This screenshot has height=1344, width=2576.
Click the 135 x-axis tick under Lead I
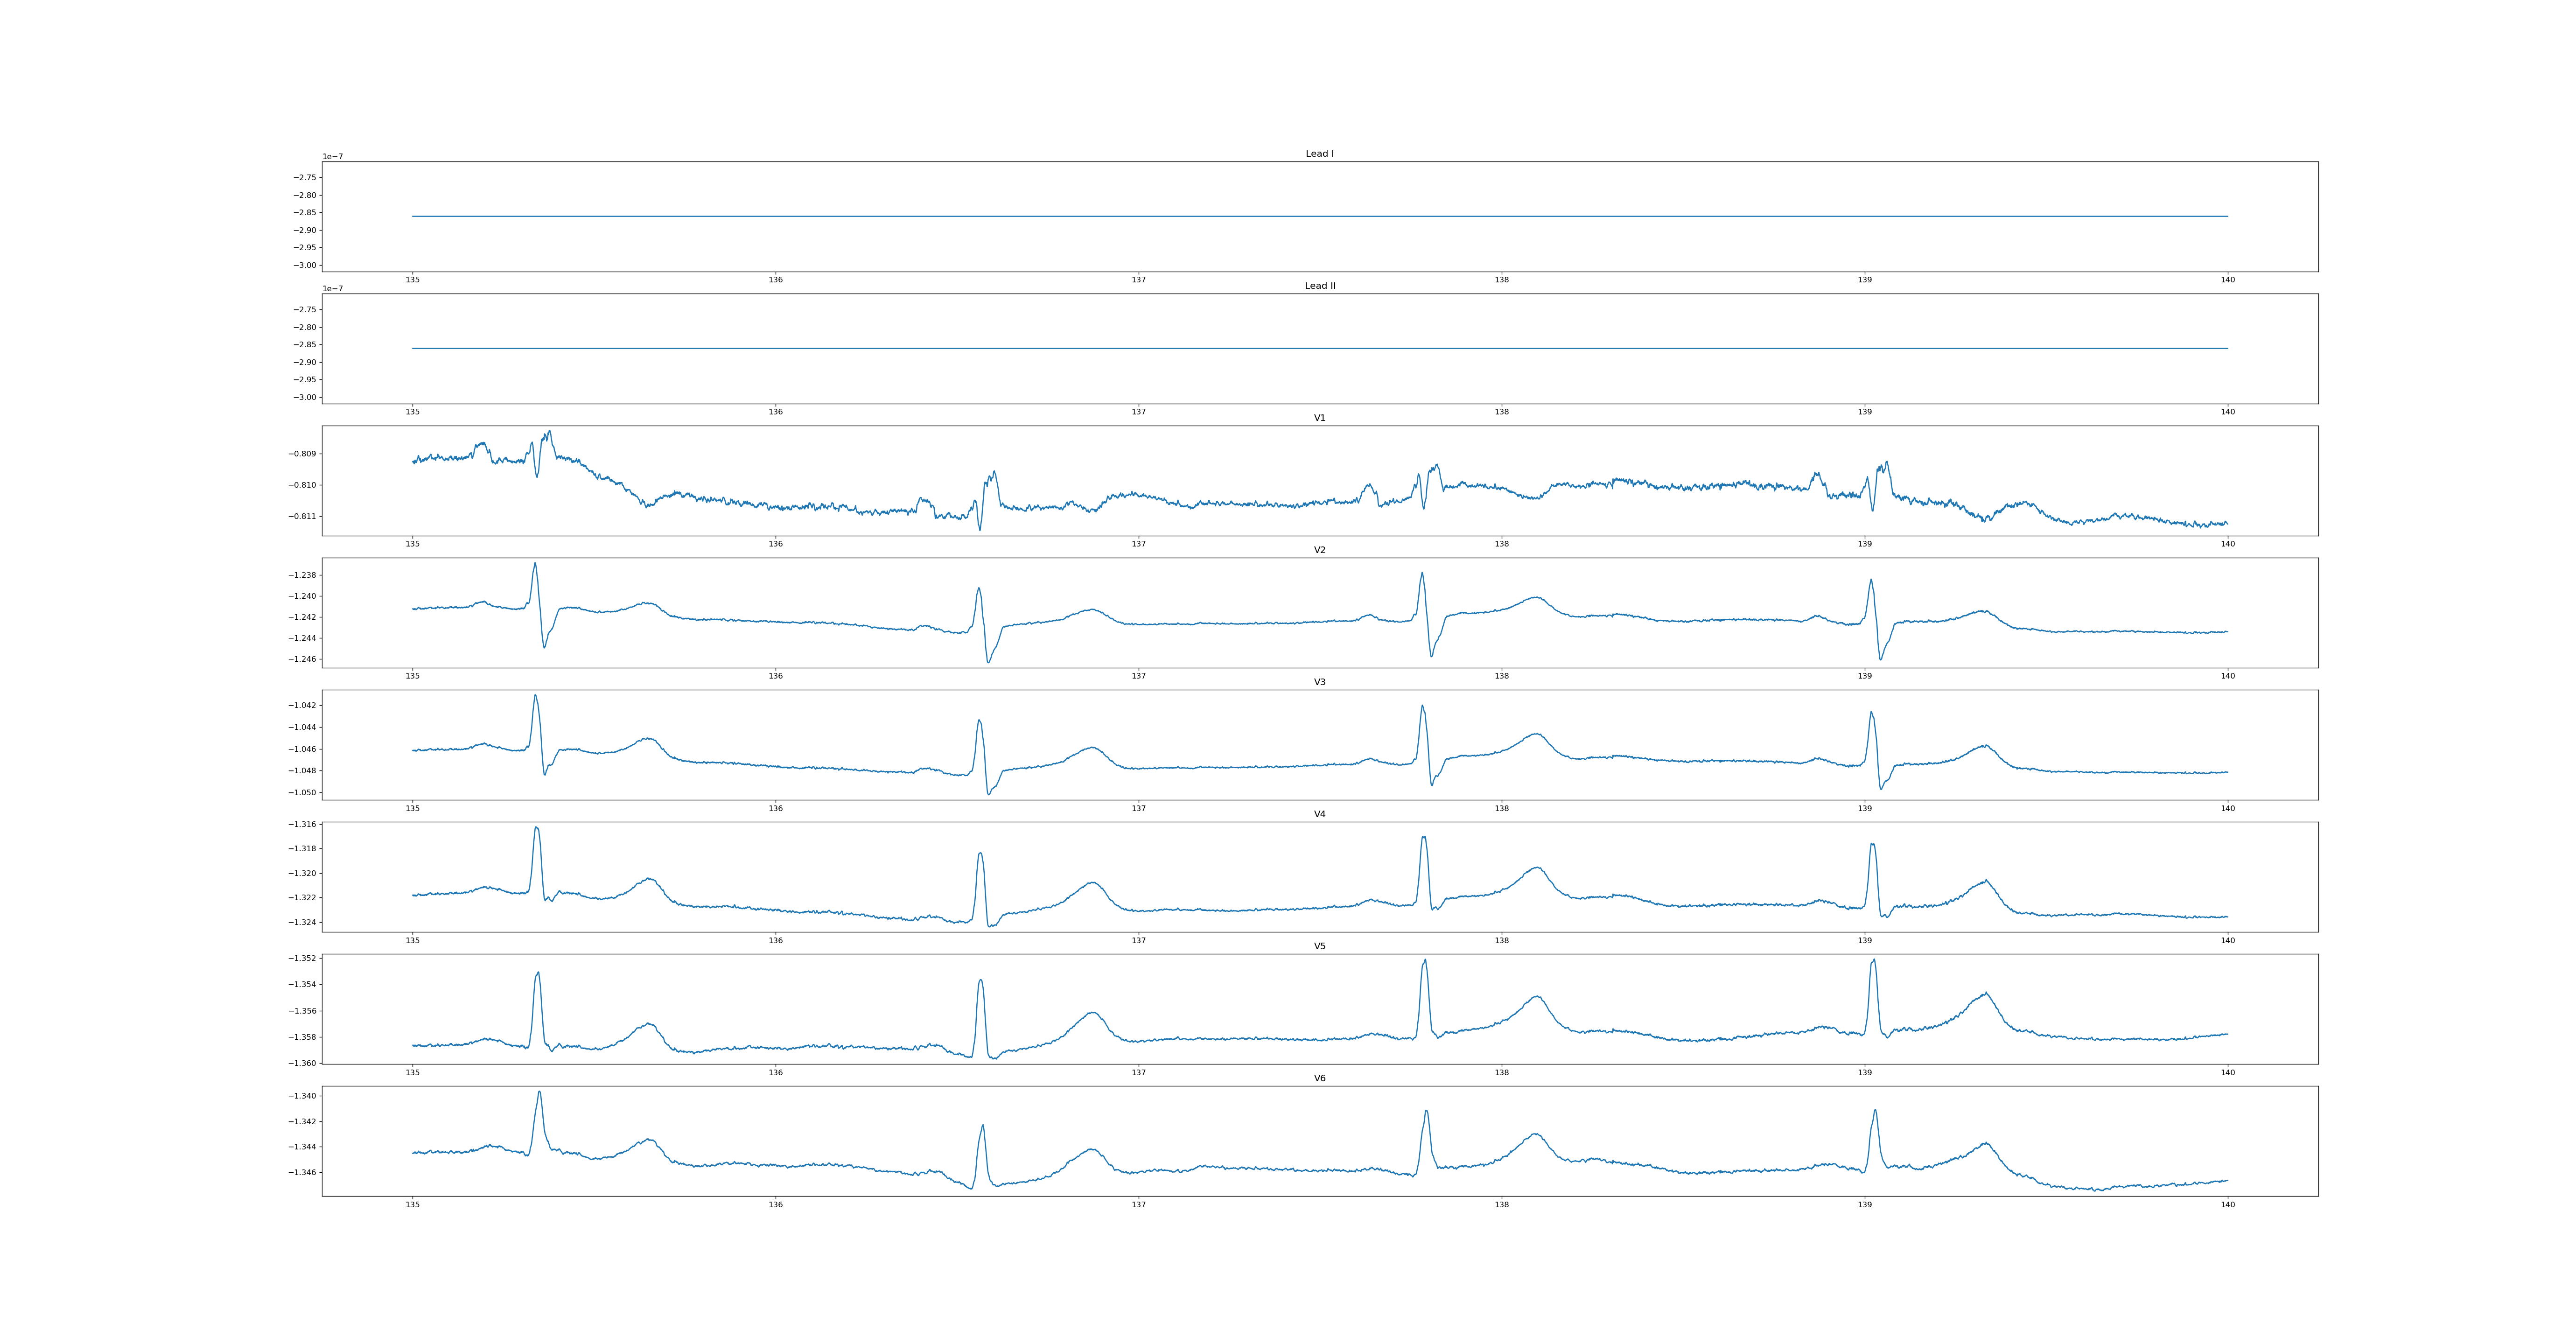coord(412,280)
